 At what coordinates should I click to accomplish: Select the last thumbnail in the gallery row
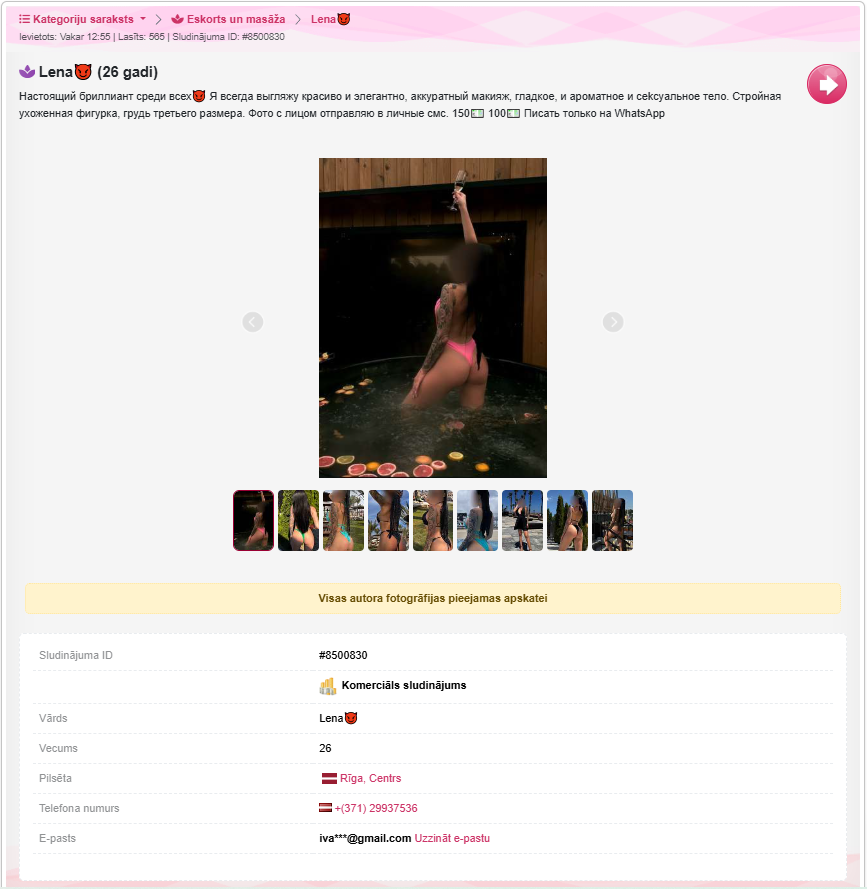[612, 520]
